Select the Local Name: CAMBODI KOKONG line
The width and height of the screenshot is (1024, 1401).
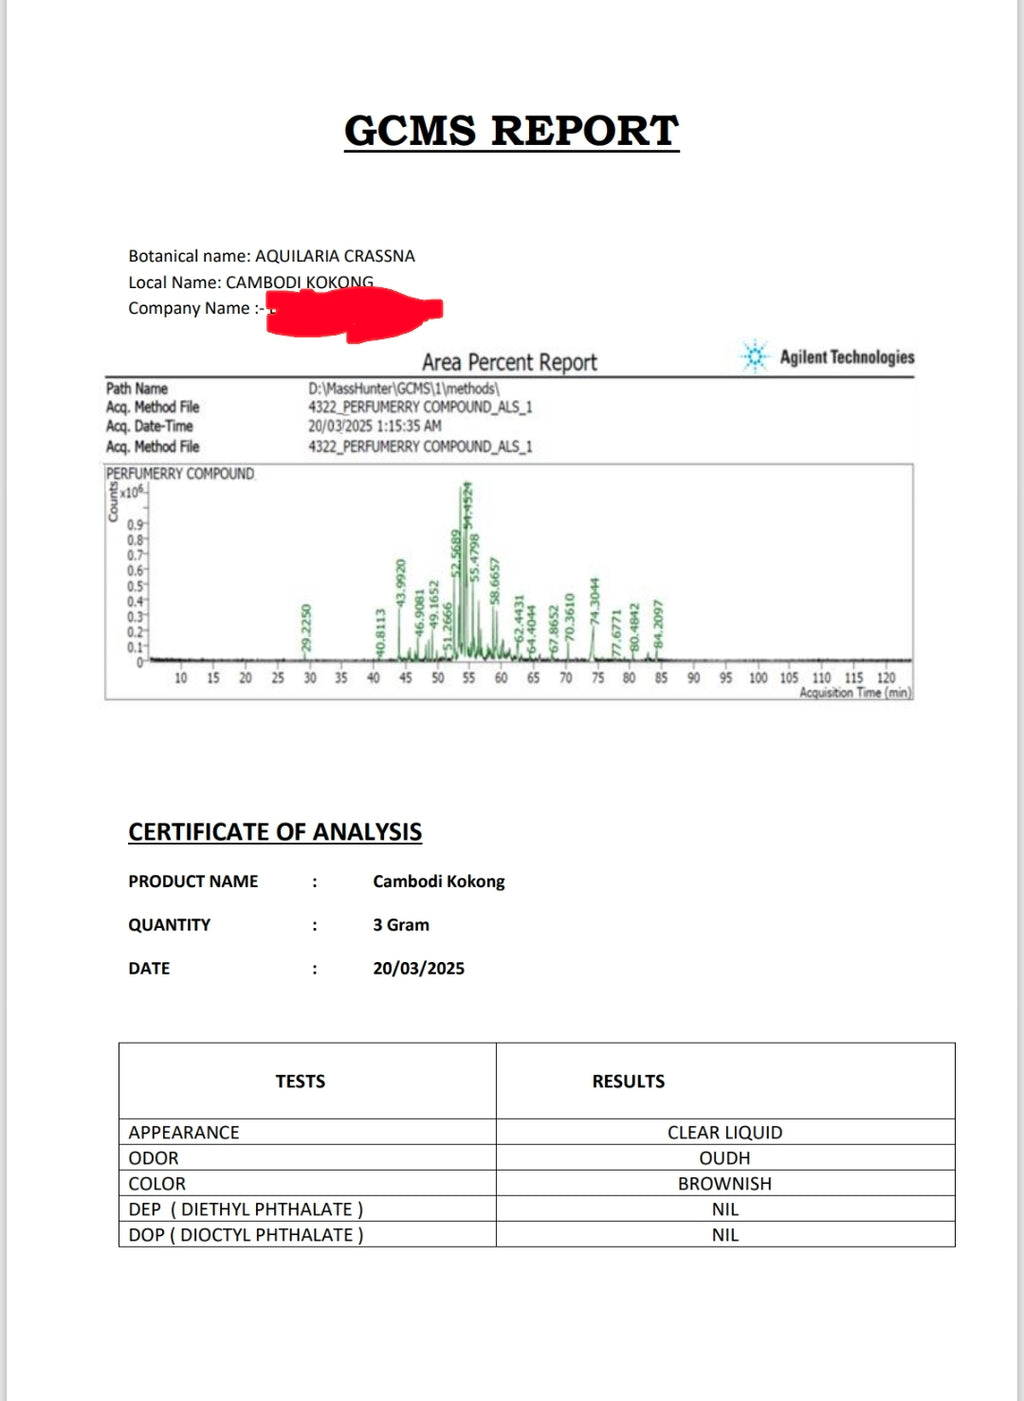251,282
